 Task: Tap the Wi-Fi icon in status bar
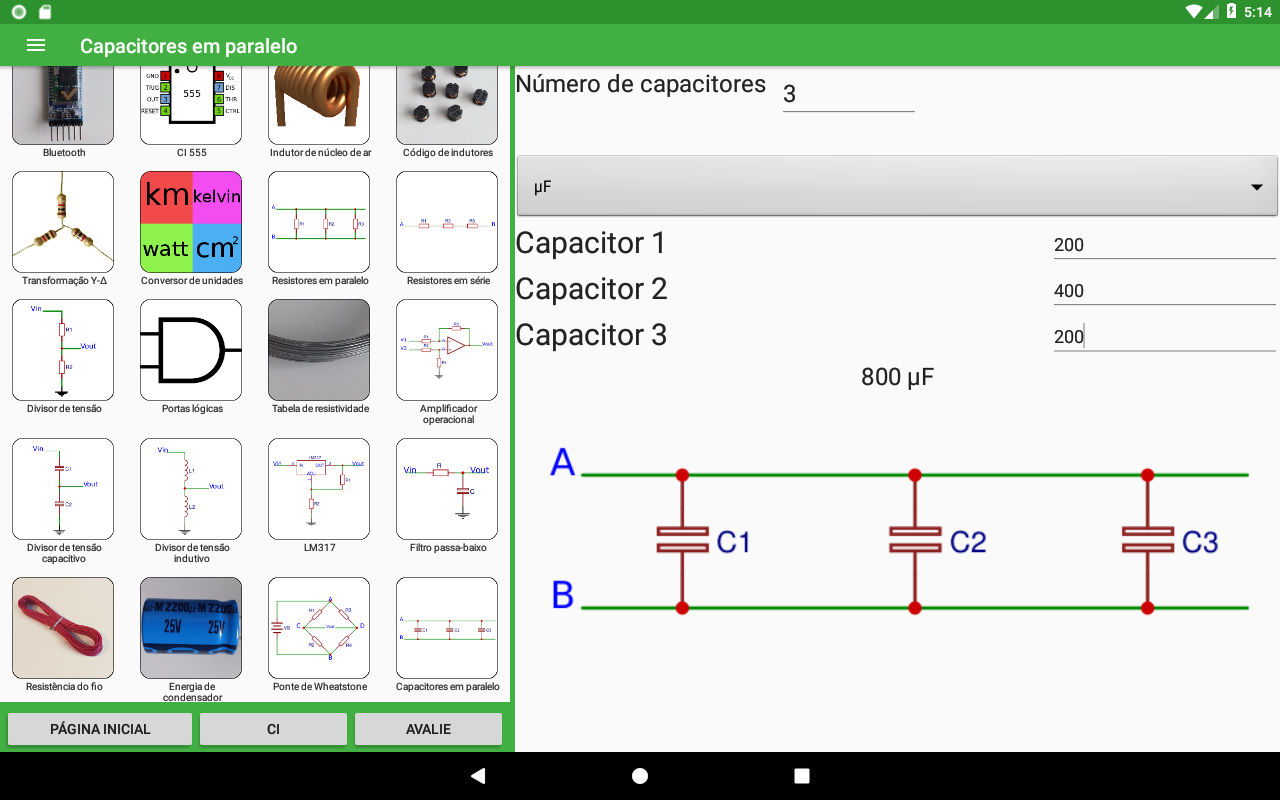click(x=1193, y=12)
